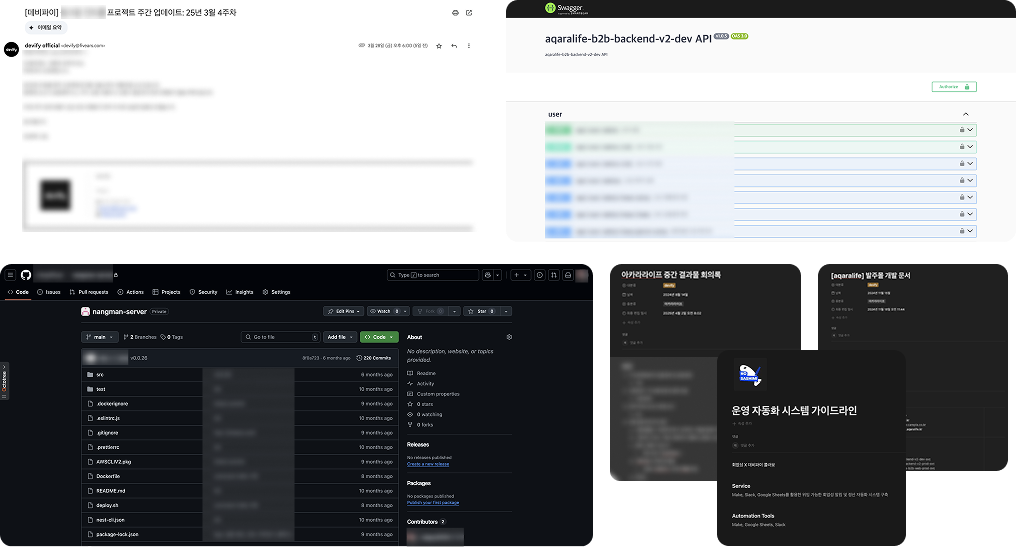Click the 2 Branches link
The height and width of the screenshot is (547, 1016).
(140, 337)
